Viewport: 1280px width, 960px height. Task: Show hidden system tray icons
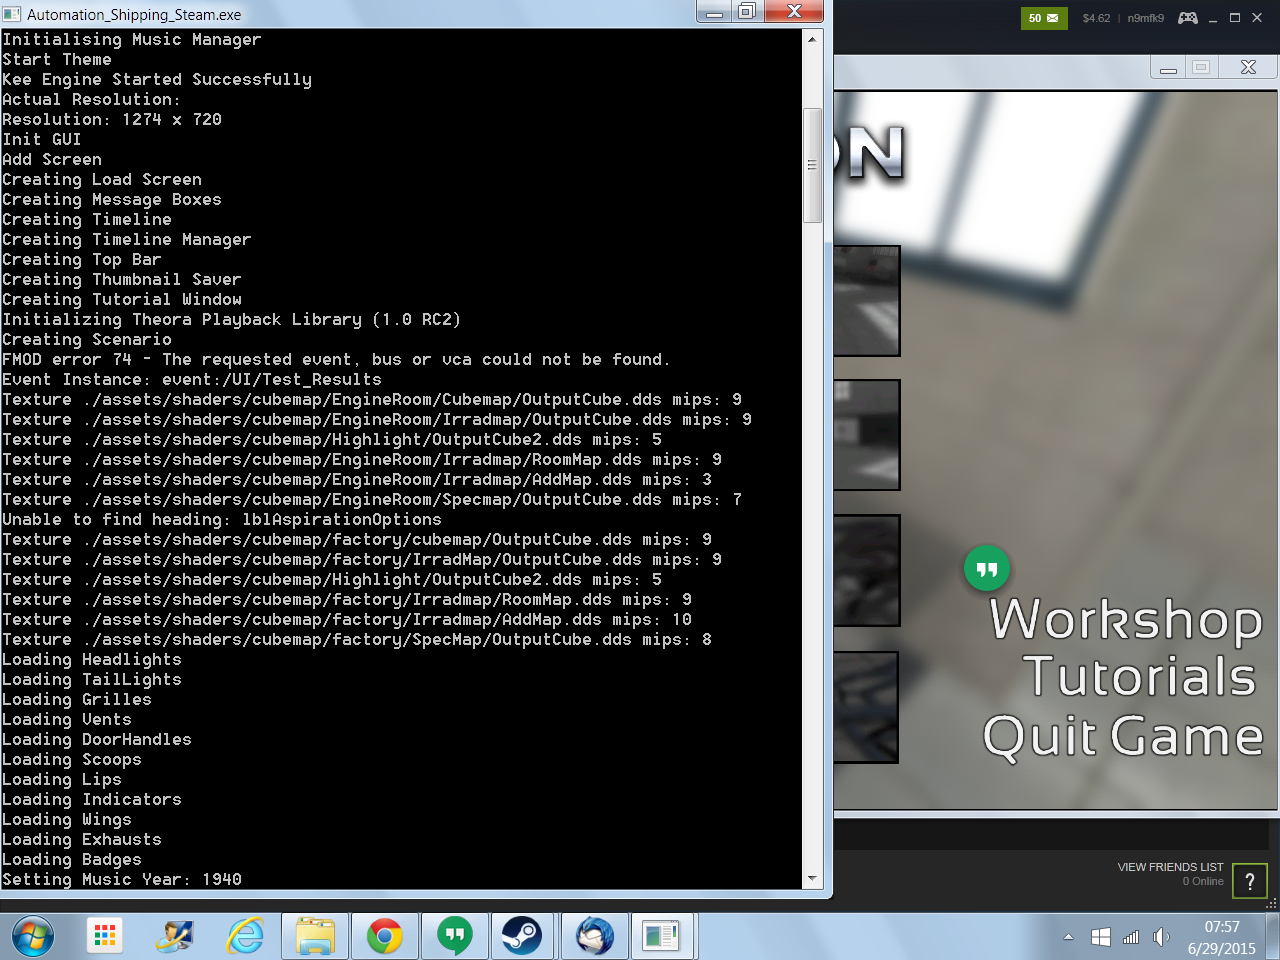(x=1068, y=937)
